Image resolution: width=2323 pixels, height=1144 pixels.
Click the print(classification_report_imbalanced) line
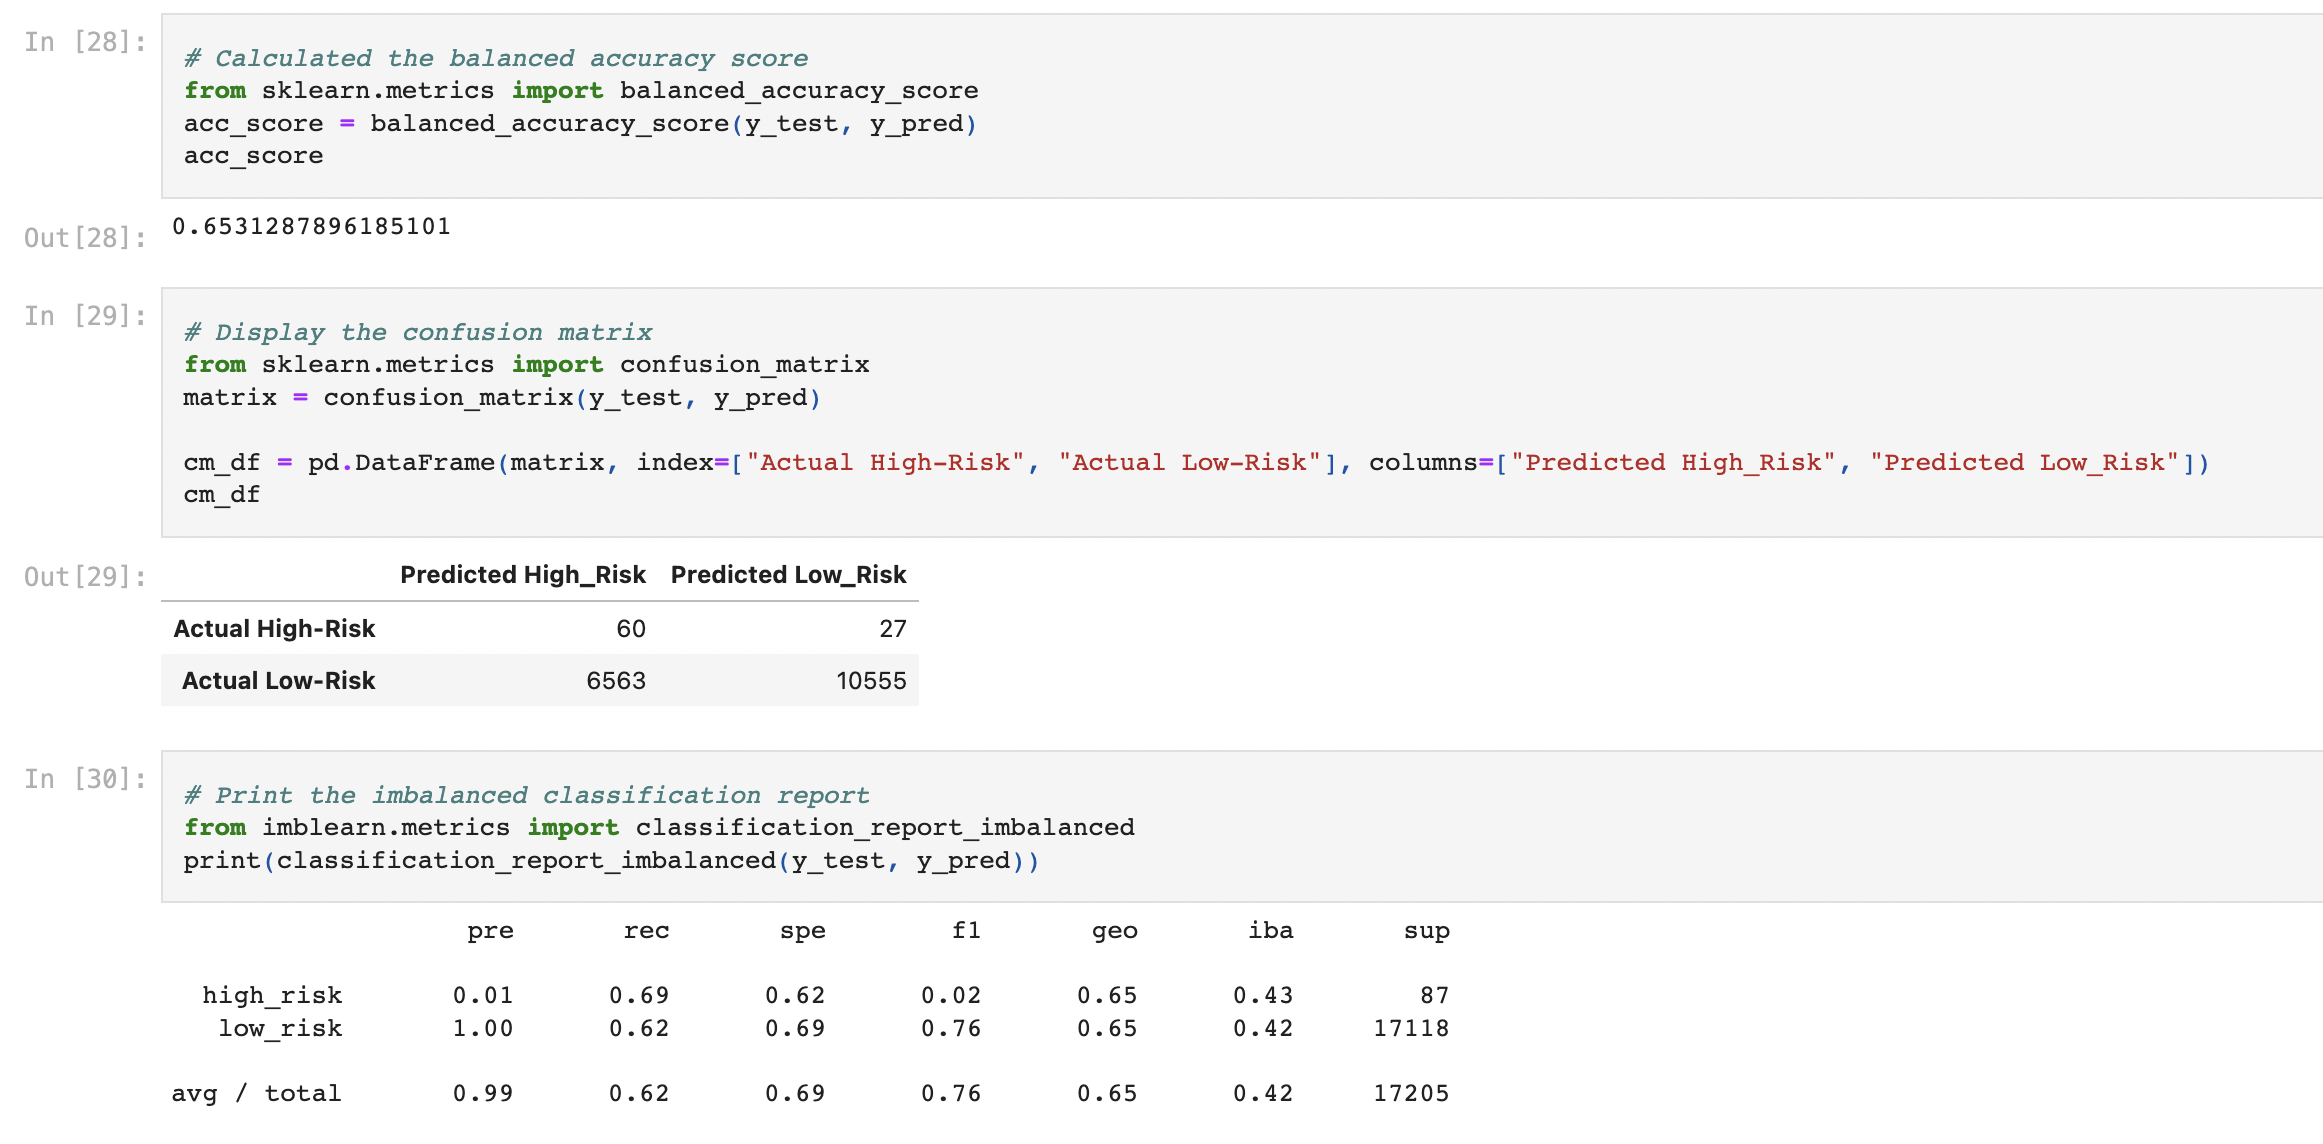click(611, 861)
